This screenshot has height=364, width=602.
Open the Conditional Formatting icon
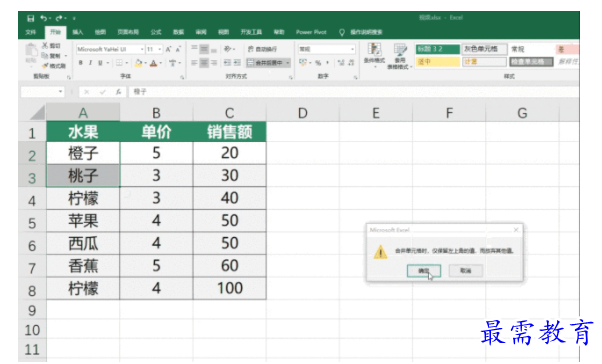coord(374,55)
